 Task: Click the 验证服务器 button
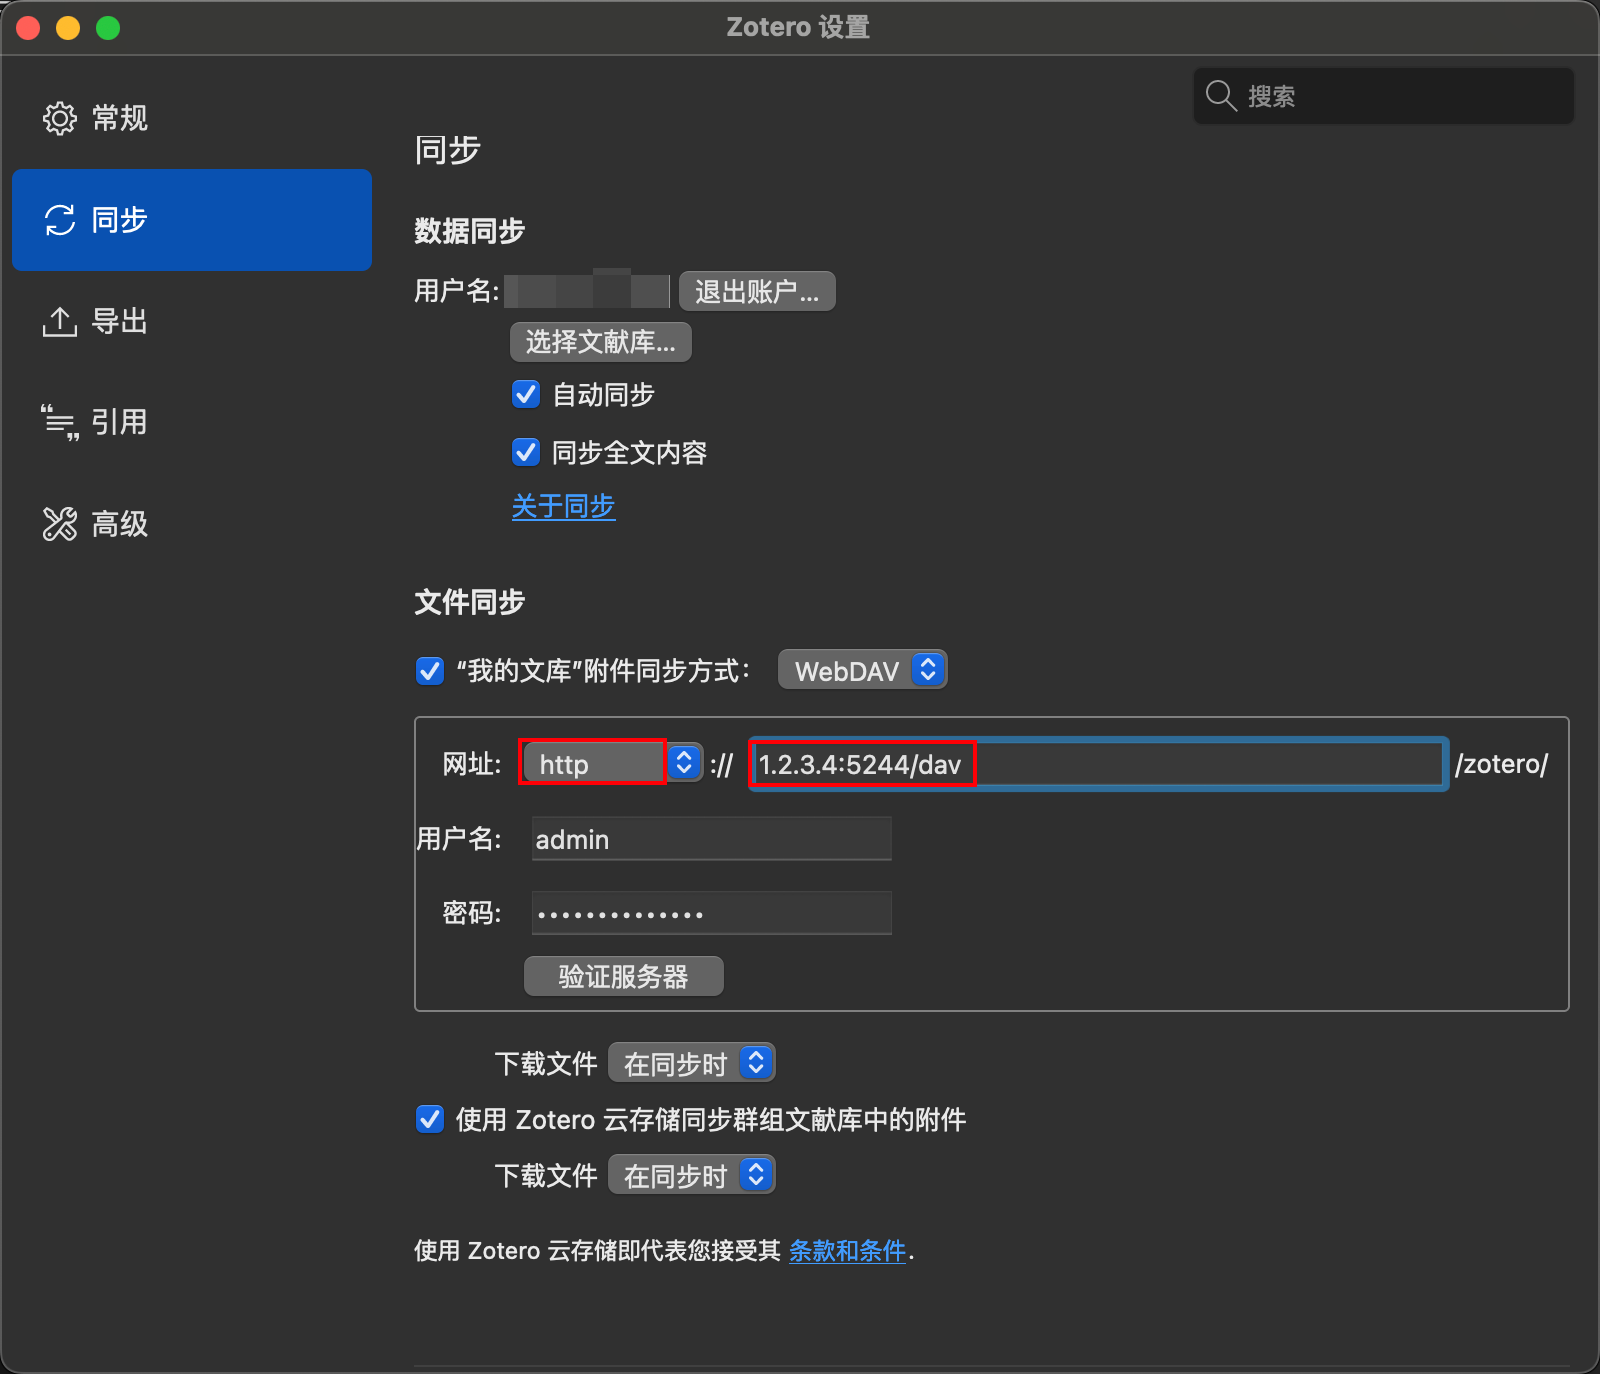624,976
